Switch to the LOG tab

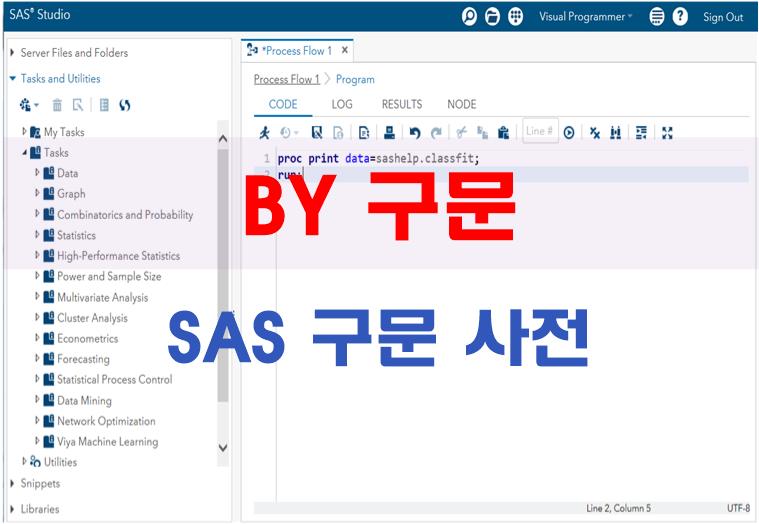pyautogui.click(x=342, y=104)
